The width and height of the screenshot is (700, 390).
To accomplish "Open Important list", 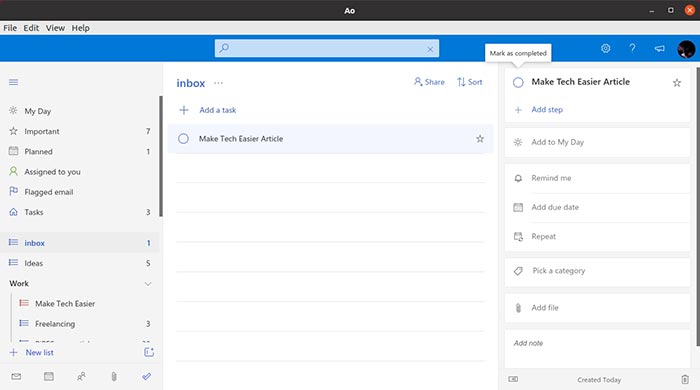I will (x=79, y=131).
